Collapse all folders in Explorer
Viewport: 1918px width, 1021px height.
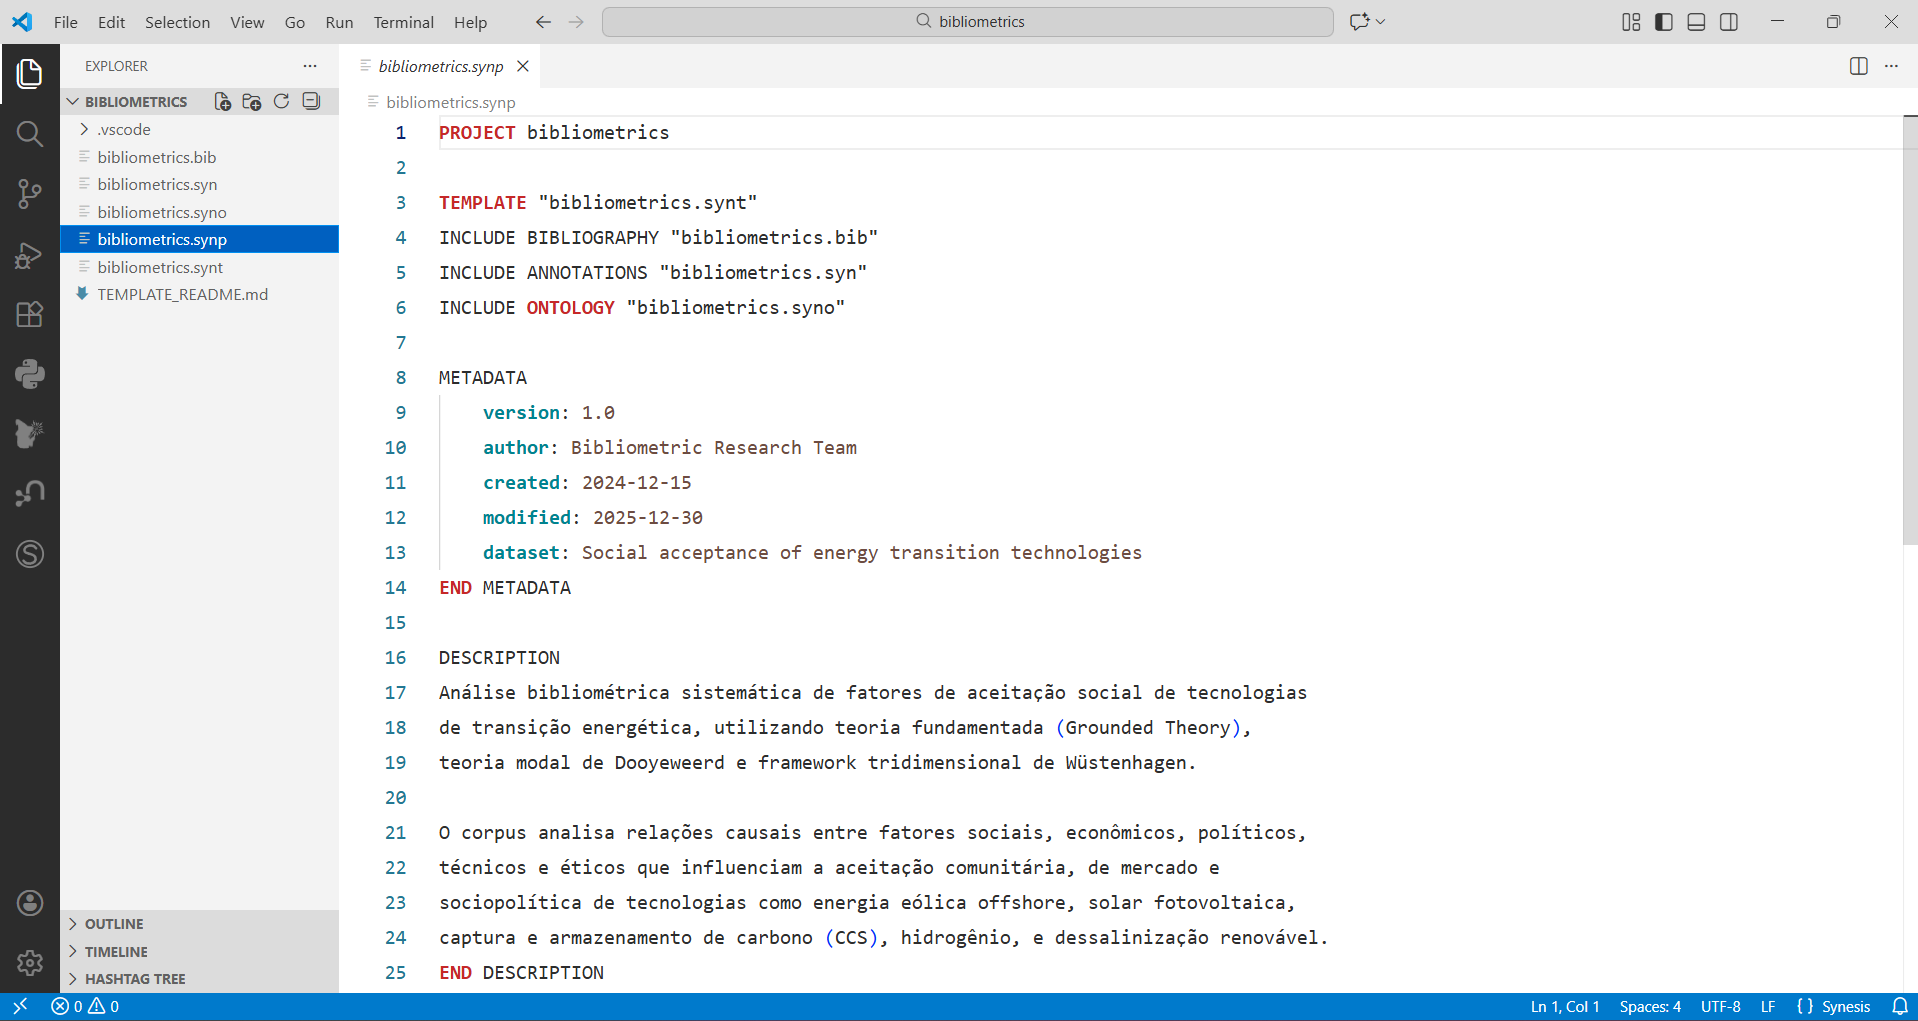coord(312,102)
